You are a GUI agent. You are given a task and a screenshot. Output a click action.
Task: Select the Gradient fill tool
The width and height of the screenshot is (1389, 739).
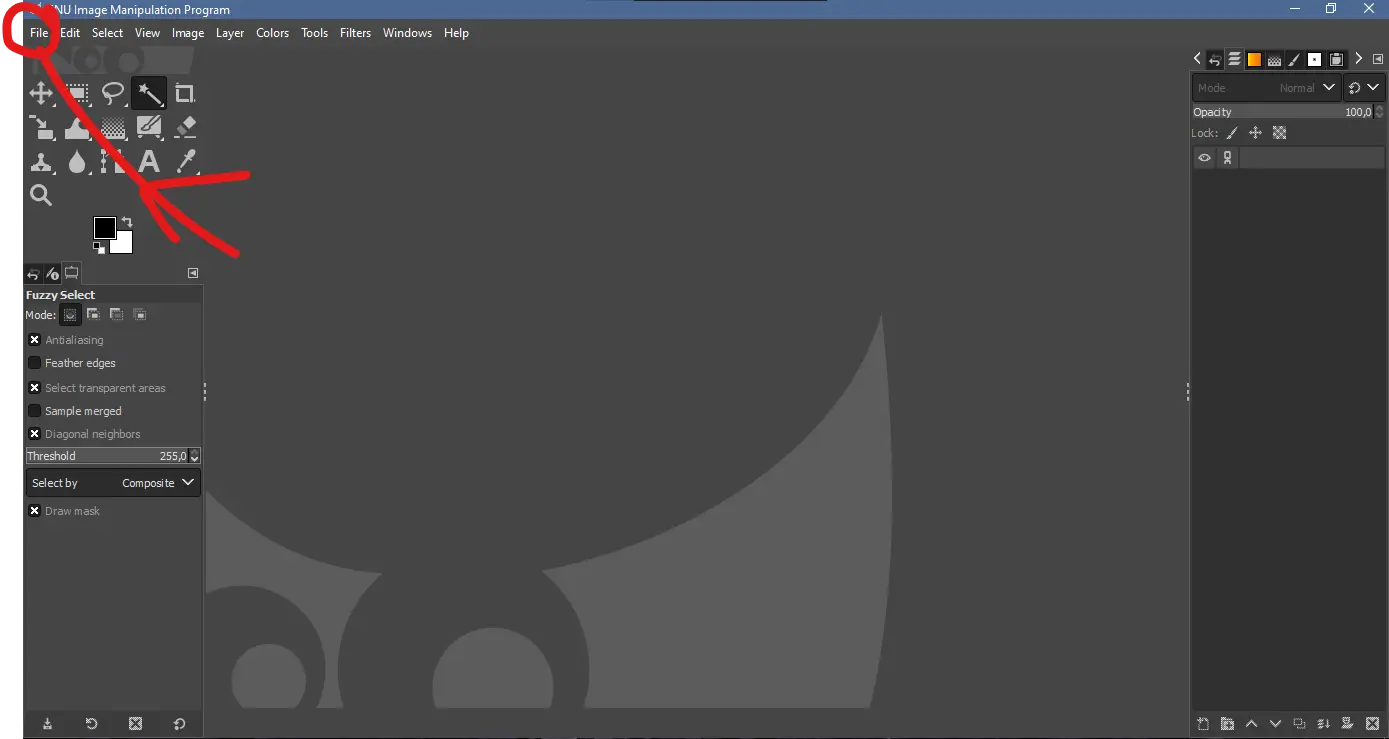pos(113,127)
